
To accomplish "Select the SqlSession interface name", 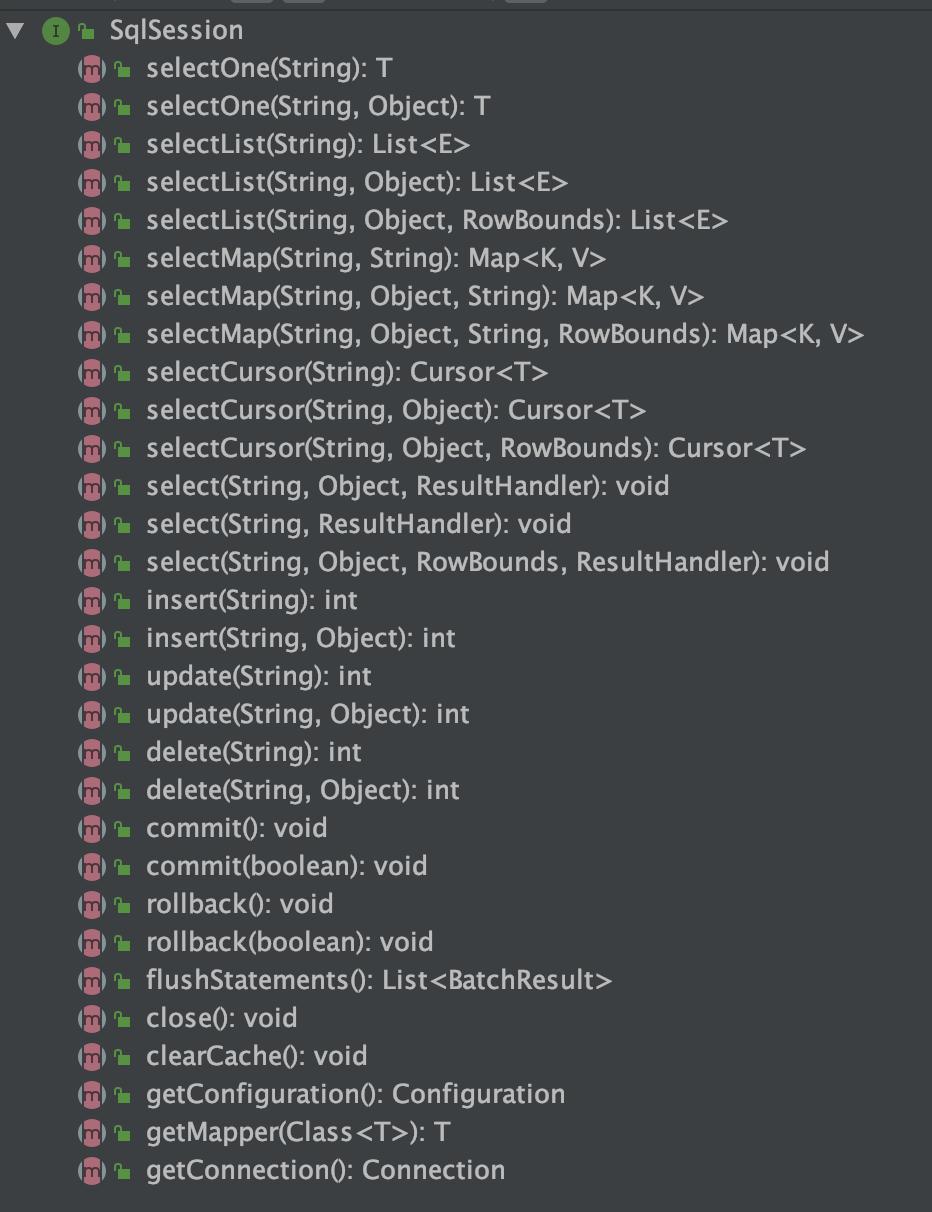I will [176, 31].
